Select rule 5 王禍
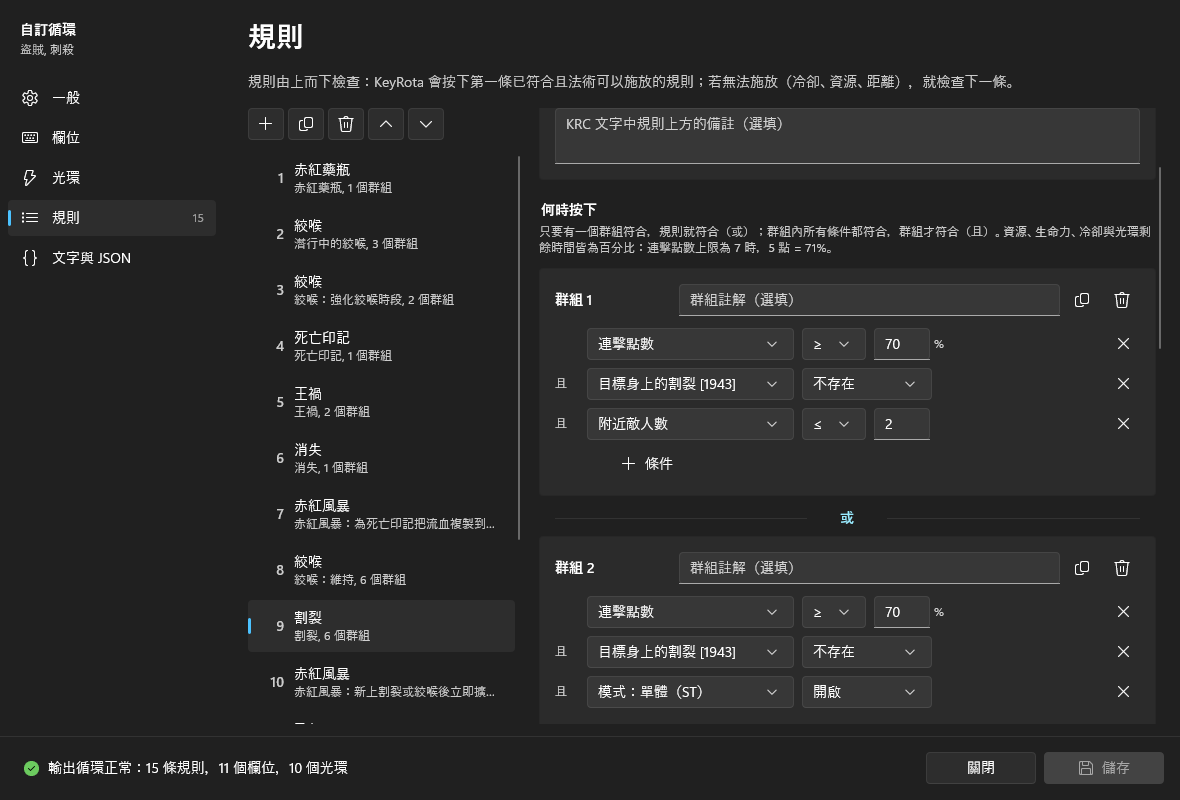This screenshot has width=1180, height=800. pyautogui.click(x=382, y=402)
